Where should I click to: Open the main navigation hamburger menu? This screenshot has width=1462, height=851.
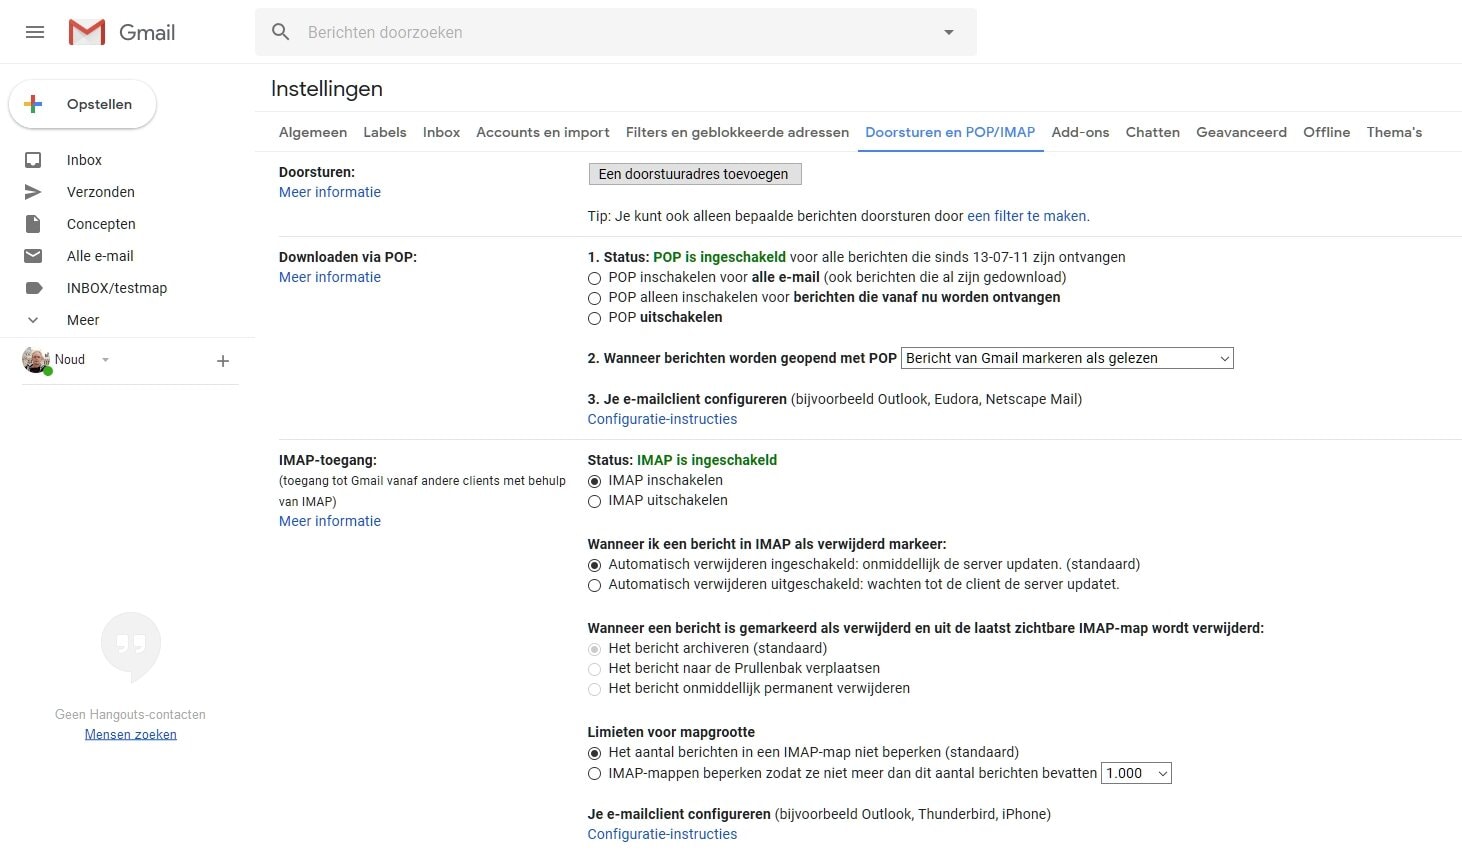[35, 31]
